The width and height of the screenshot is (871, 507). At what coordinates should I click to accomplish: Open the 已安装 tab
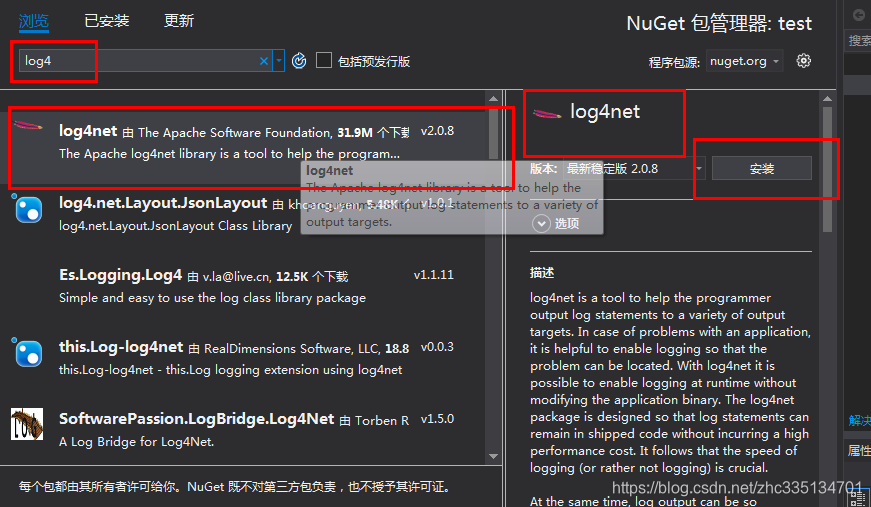pyautogui.click(x=107, y=21)
